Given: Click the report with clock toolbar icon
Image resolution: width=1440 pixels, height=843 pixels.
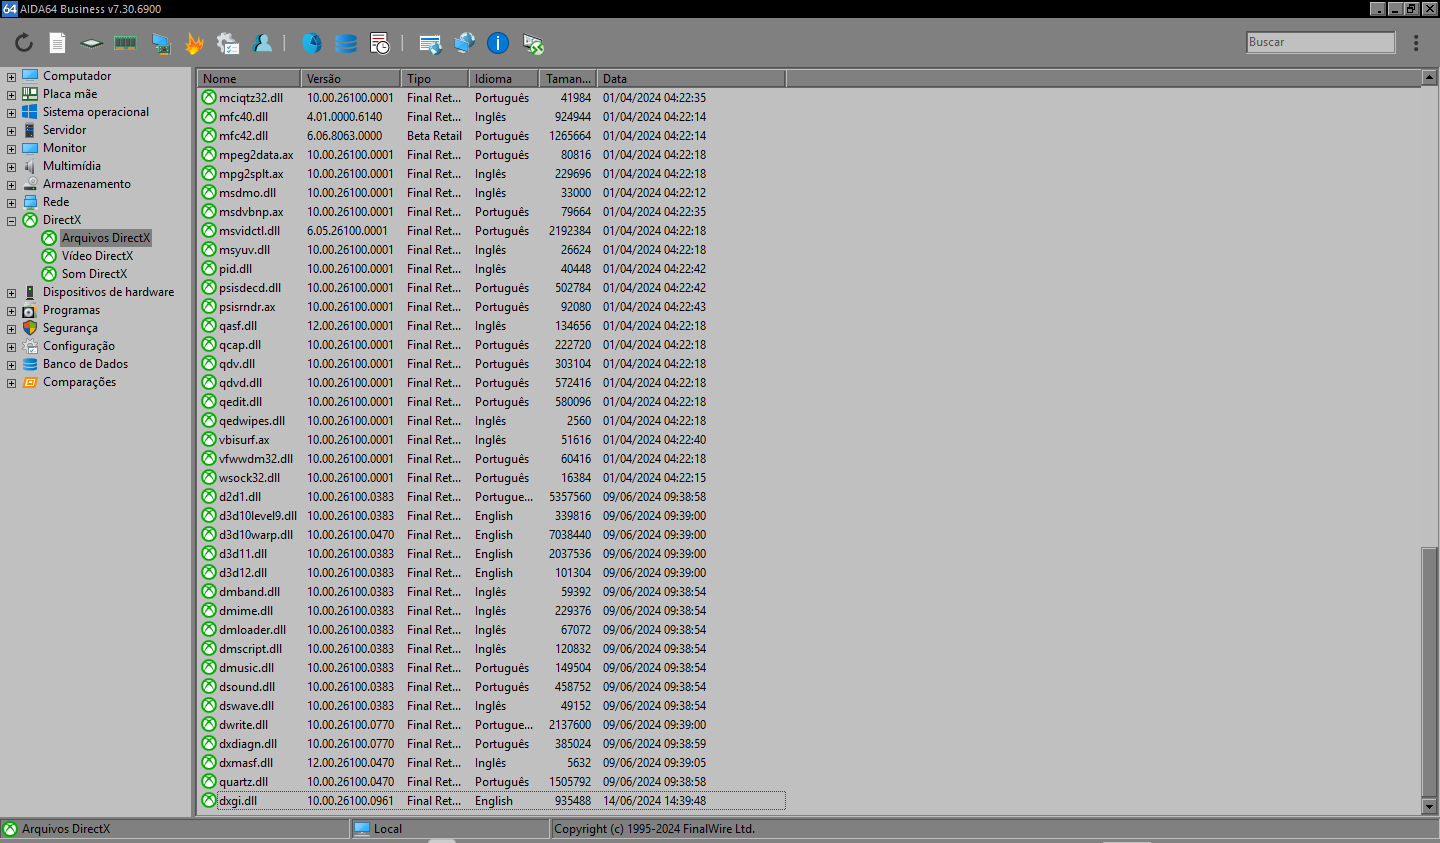Looking at the screenshot, I should (x=380, y=43).
